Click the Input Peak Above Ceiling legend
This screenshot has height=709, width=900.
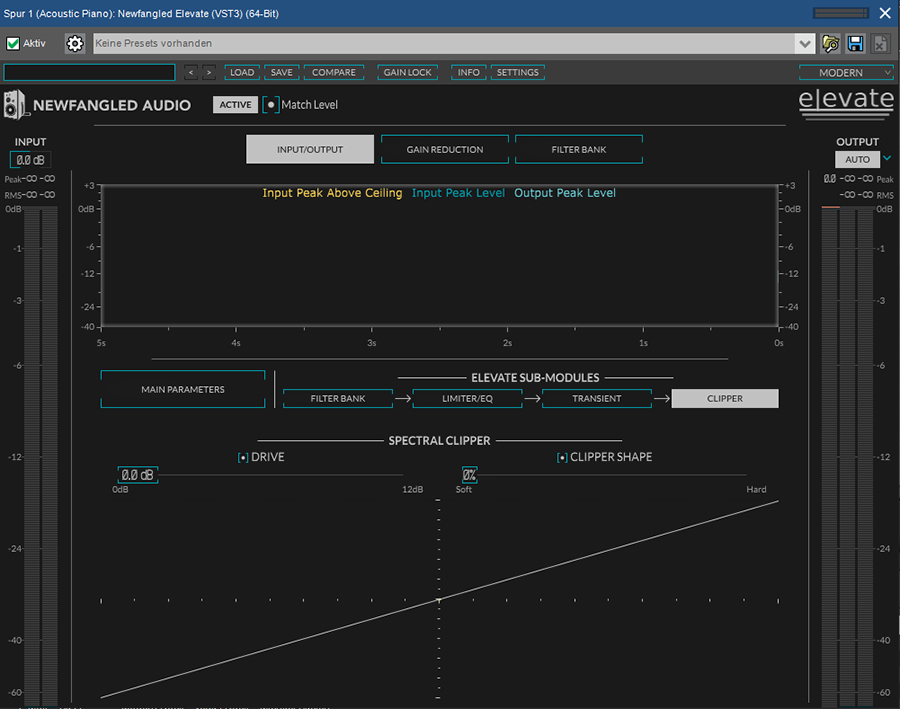click(x=332, y=193)
